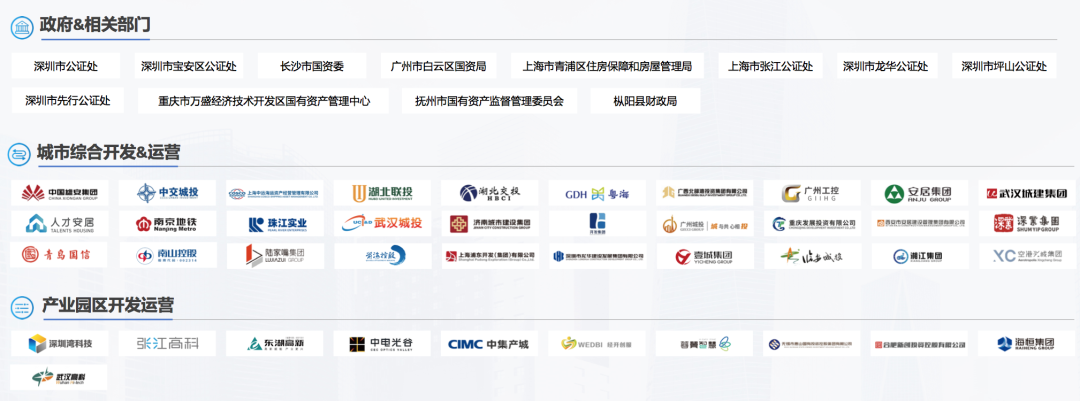This screenshot has height=401, width=1080.
Task: Click the 深圳市龙华公证处 tag
Action: tap(886, 66)
